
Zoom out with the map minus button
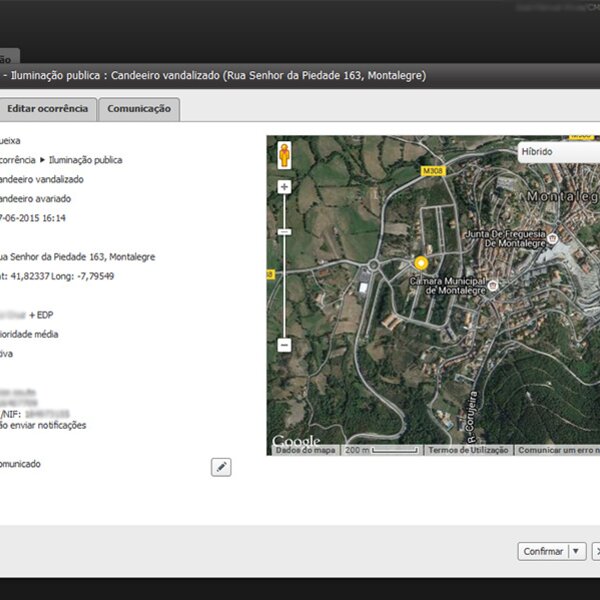[284, 345]
